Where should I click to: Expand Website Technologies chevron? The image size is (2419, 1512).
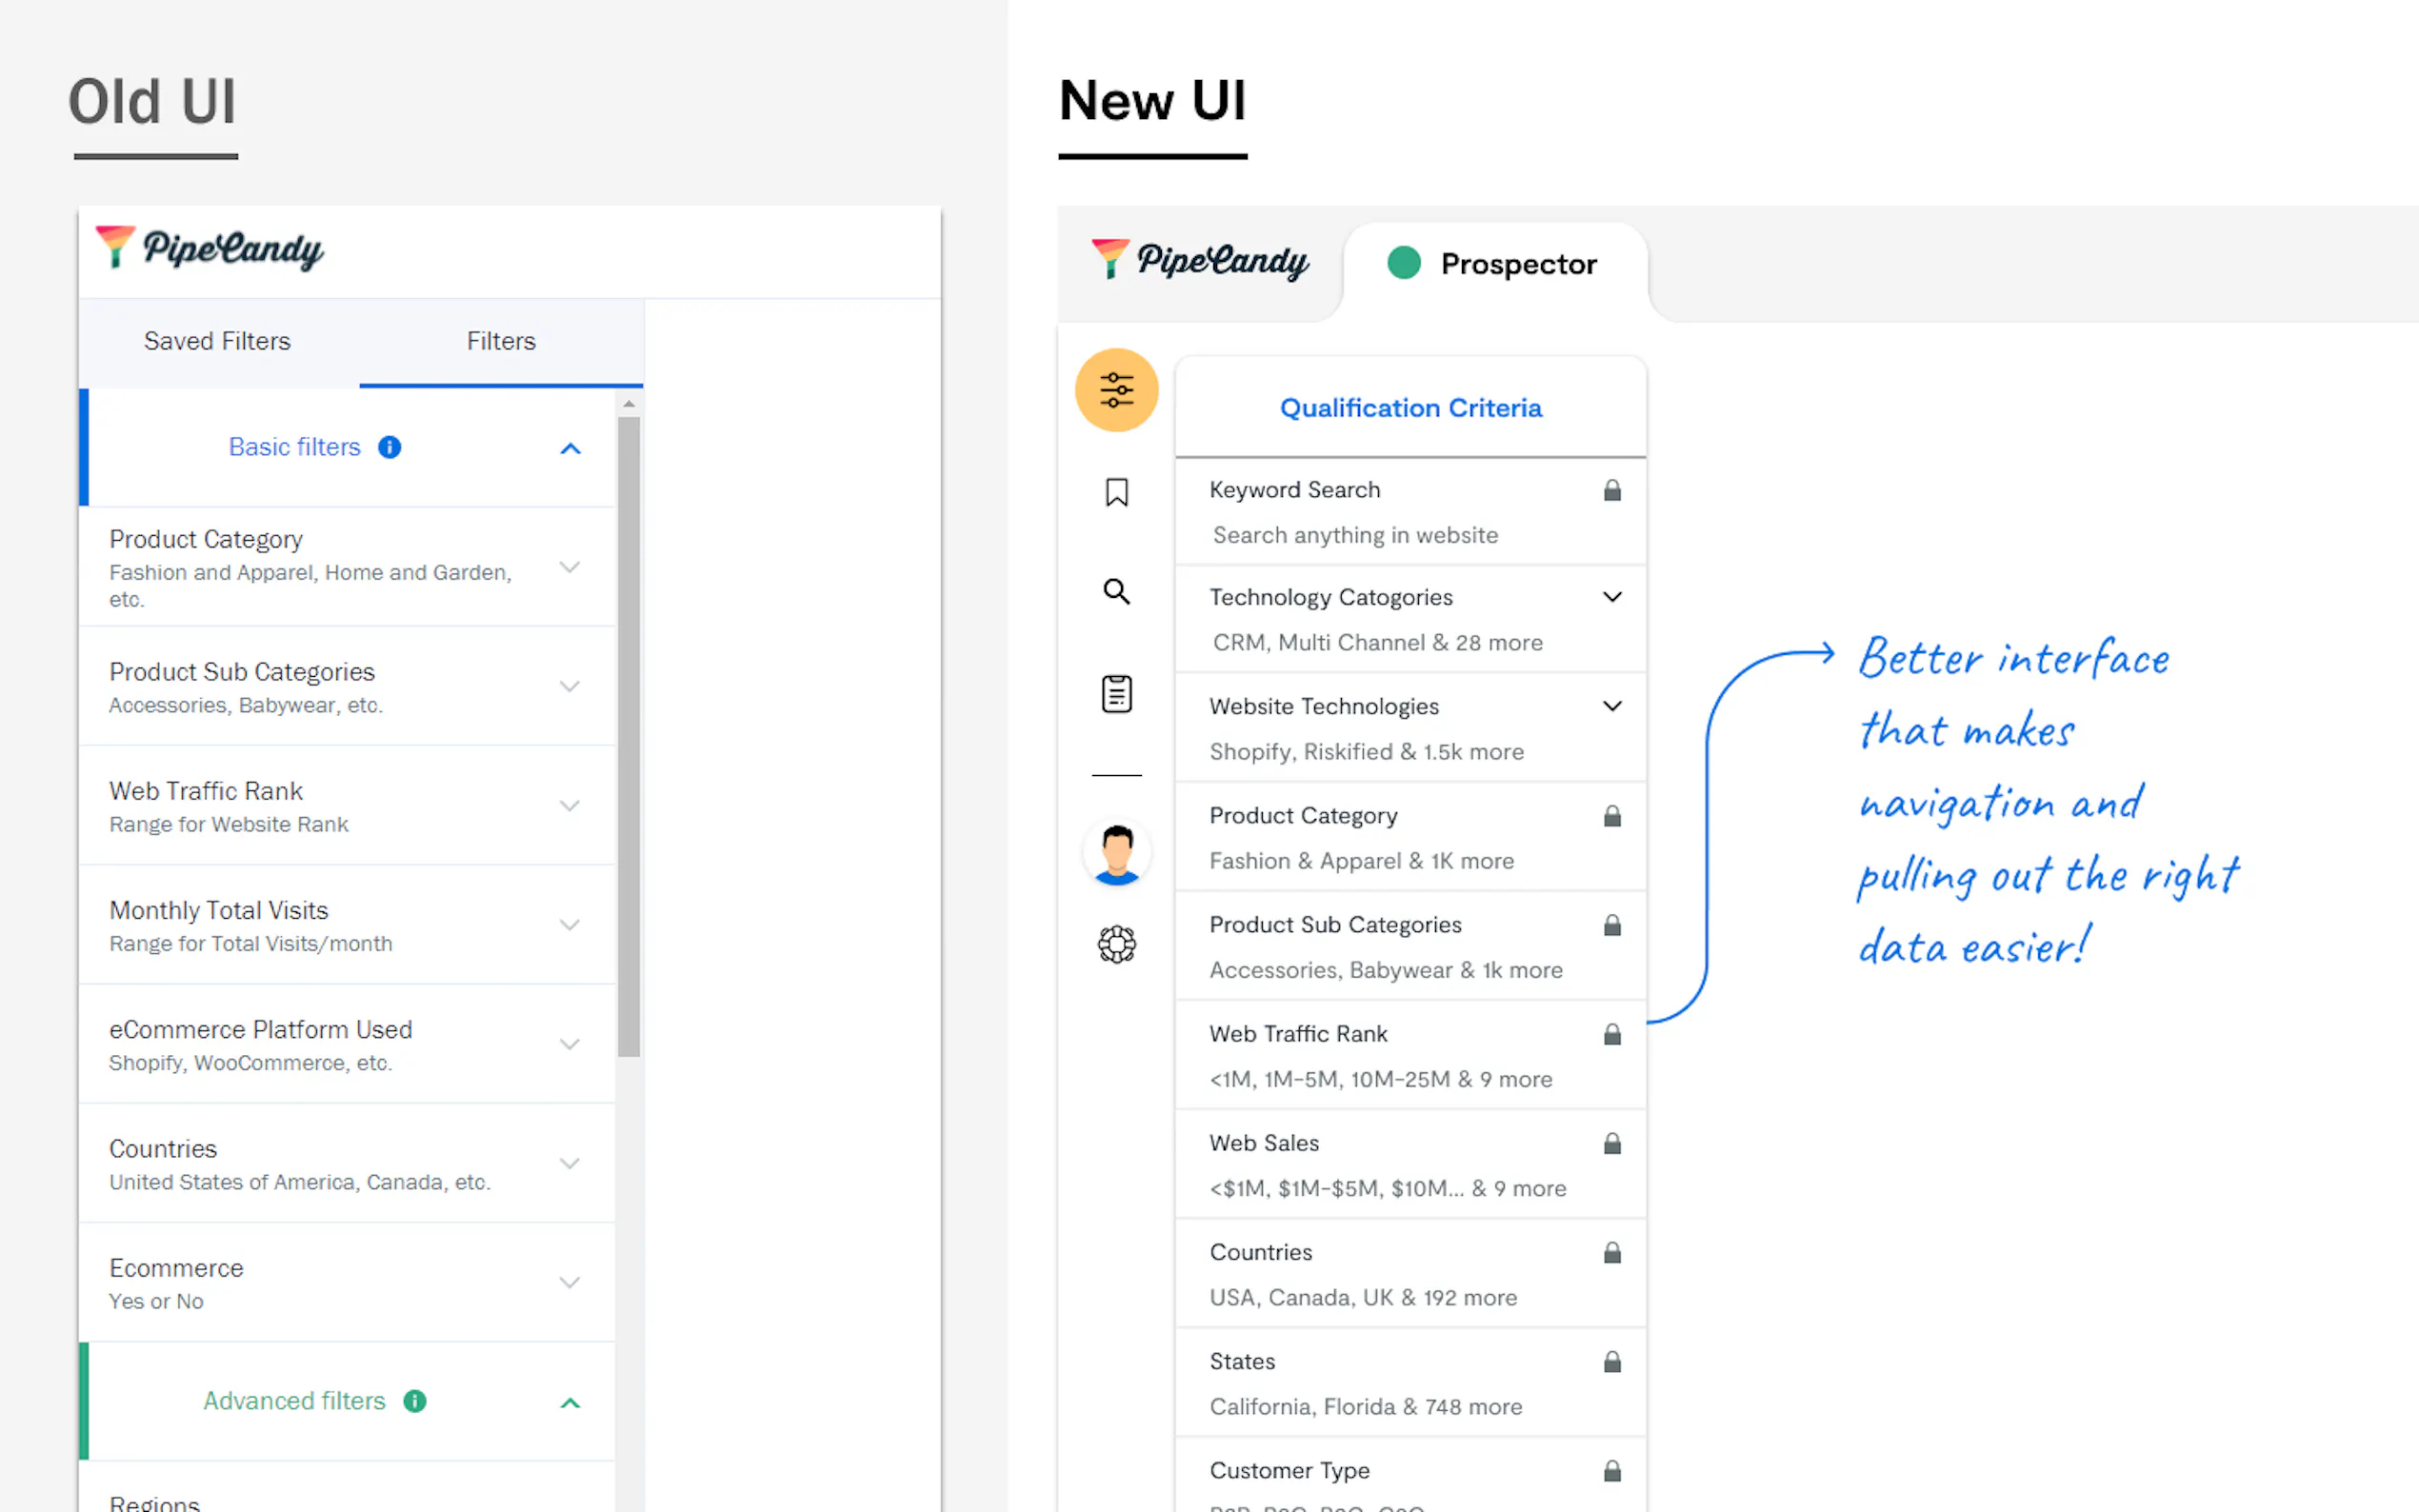point(1611,706)
